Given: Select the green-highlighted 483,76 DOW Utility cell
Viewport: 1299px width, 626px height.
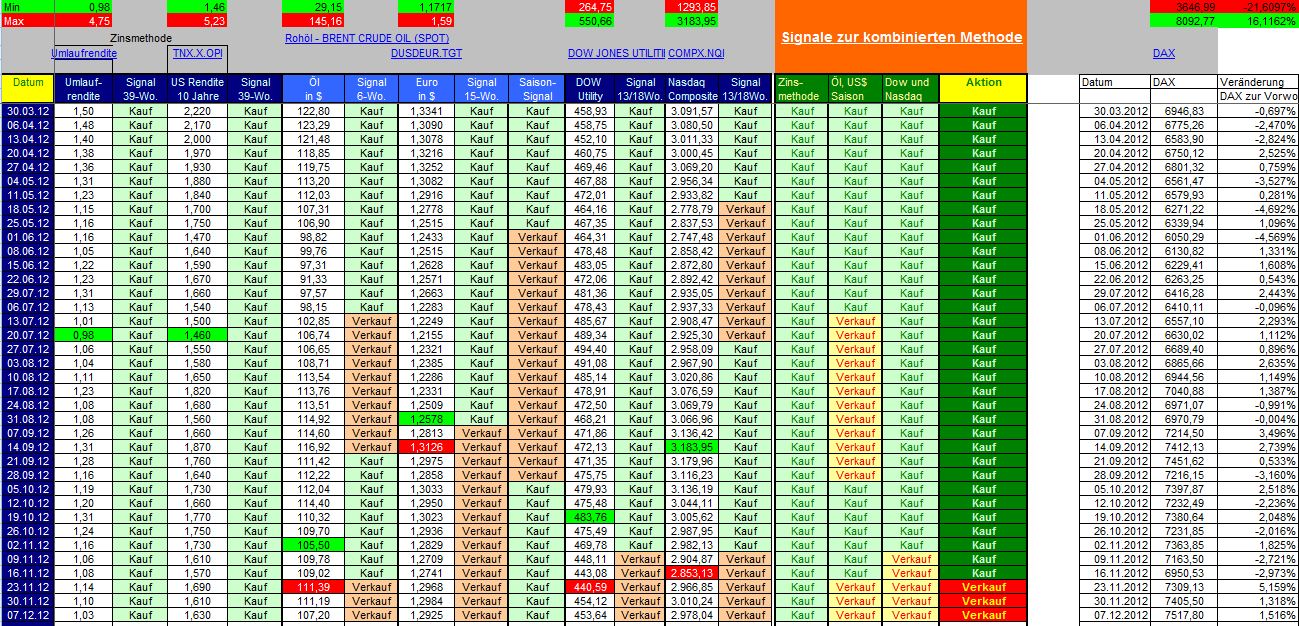Looking at the screenshot, I should click(x=590, y=517).
